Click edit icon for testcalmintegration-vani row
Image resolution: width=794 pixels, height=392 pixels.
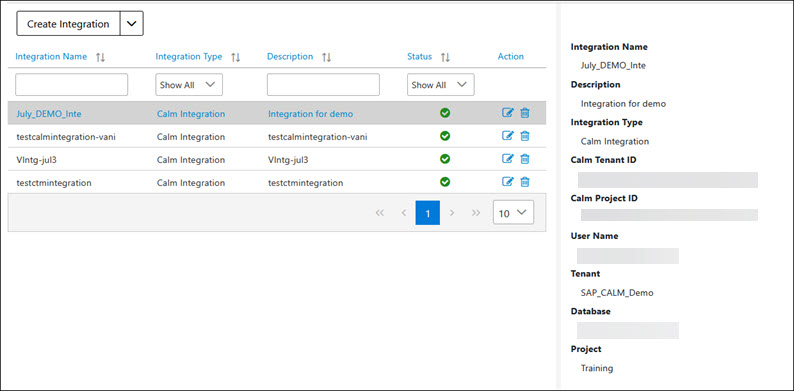coord(507,136)
